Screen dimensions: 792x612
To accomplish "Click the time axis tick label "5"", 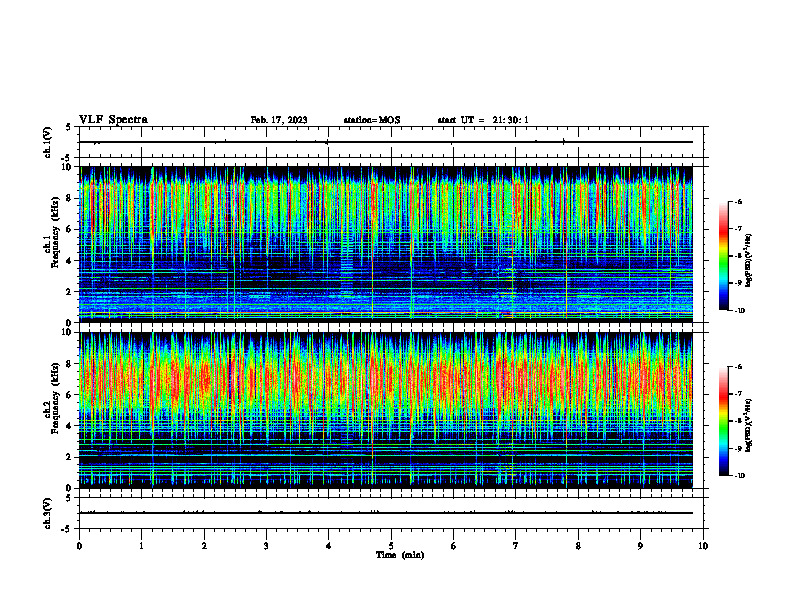I will (x=391, y=546).
